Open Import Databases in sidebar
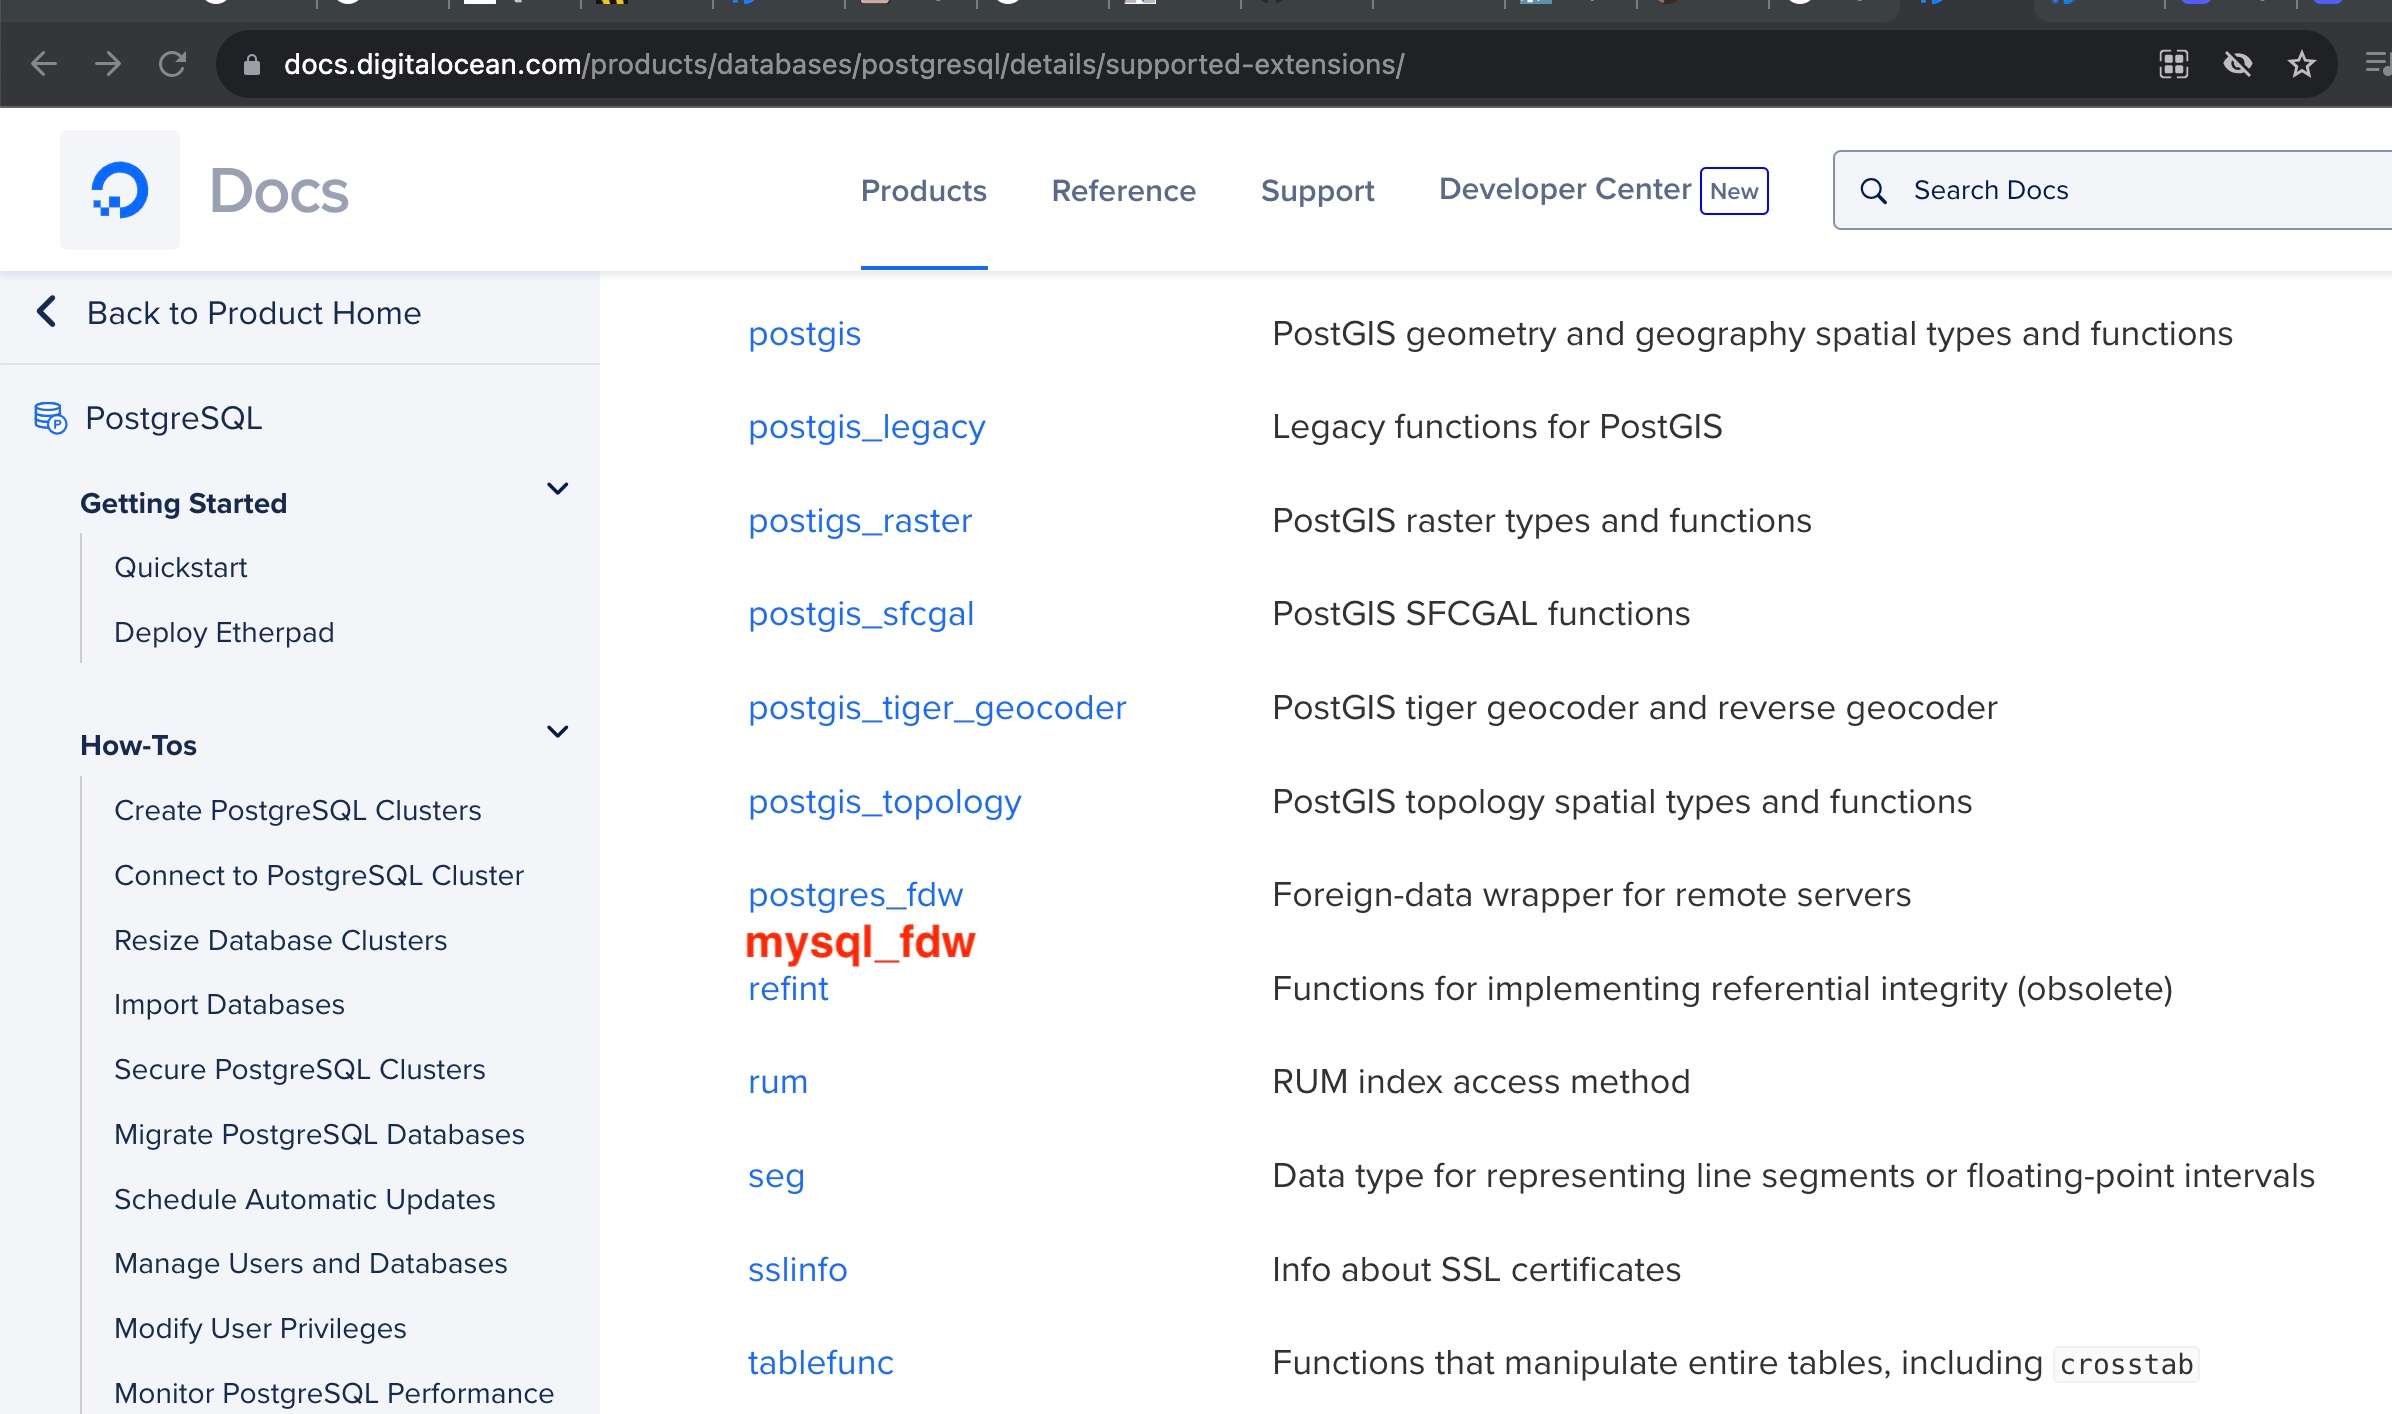 [x=230, y=1005]
